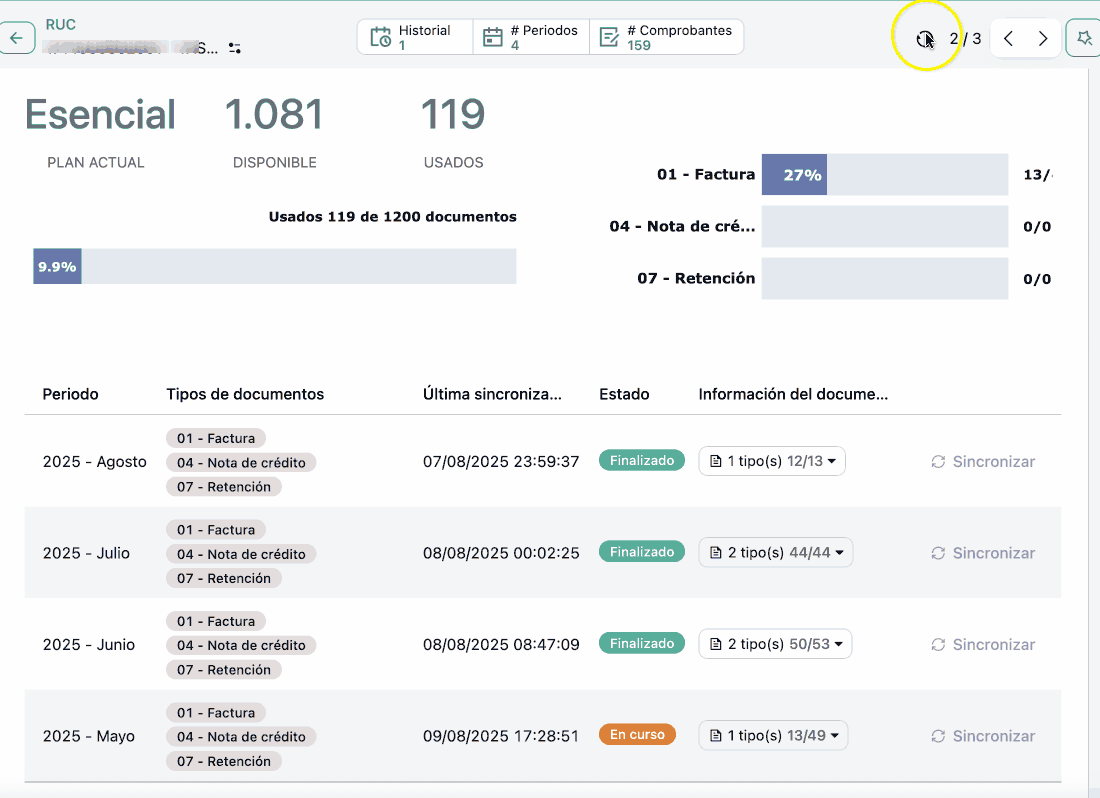Open the 1 tipo(s) 13/49 dropdown for Mayo
The width and height of the screenshot is (1100, 798).
[x=771, y=735]
